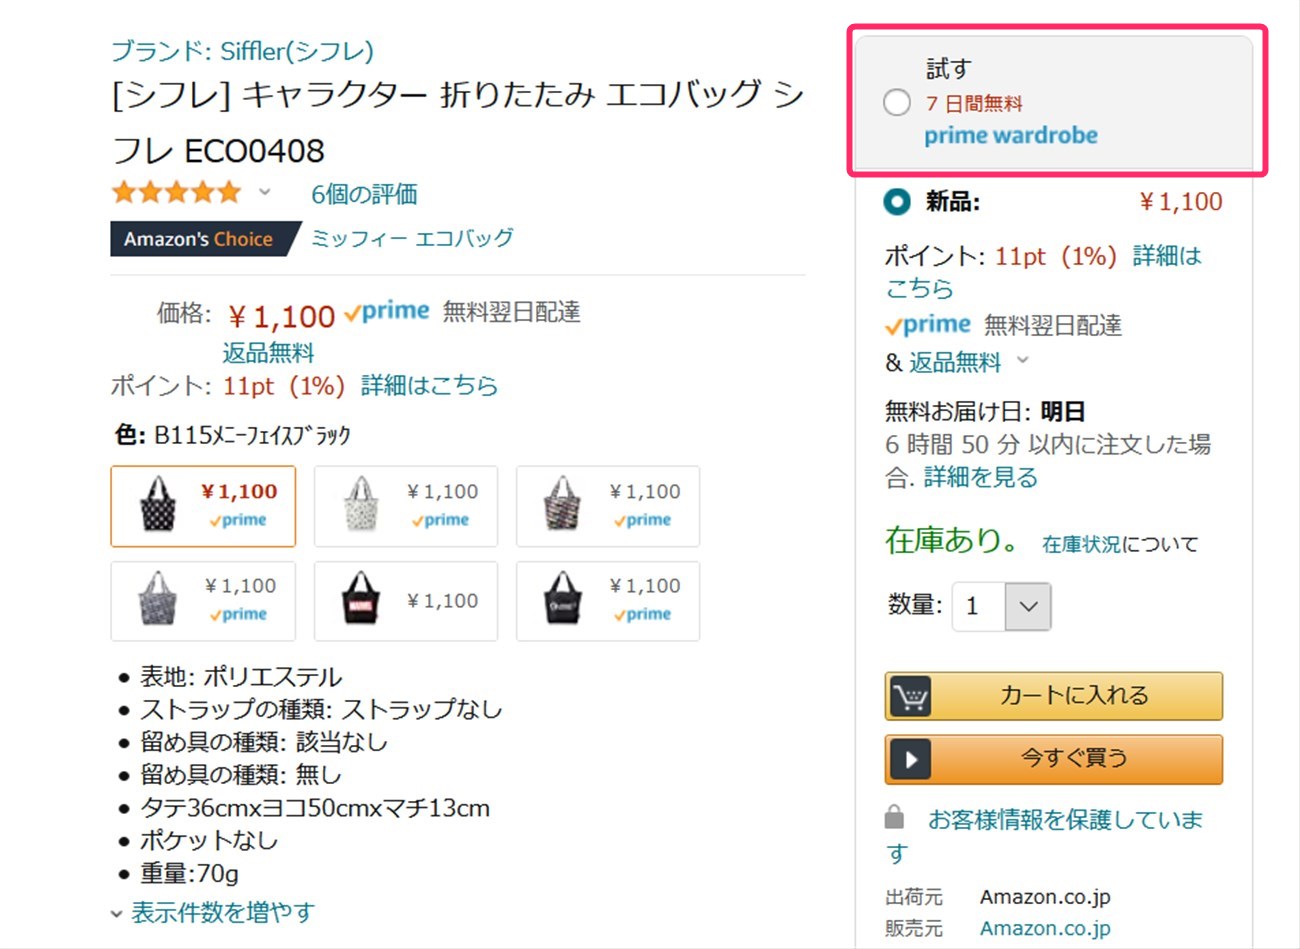Click the cart icon on Add to Cart button
The height and width of the screenshot is (949, 1300).
click(909, 696)
